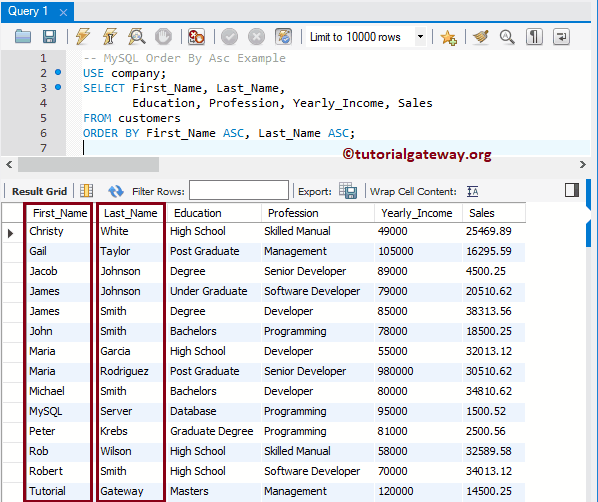Image resolution: width=598 pixels, height=502 pixels.
Task: Open find panel magnifier icon
Action: [507, 37]
